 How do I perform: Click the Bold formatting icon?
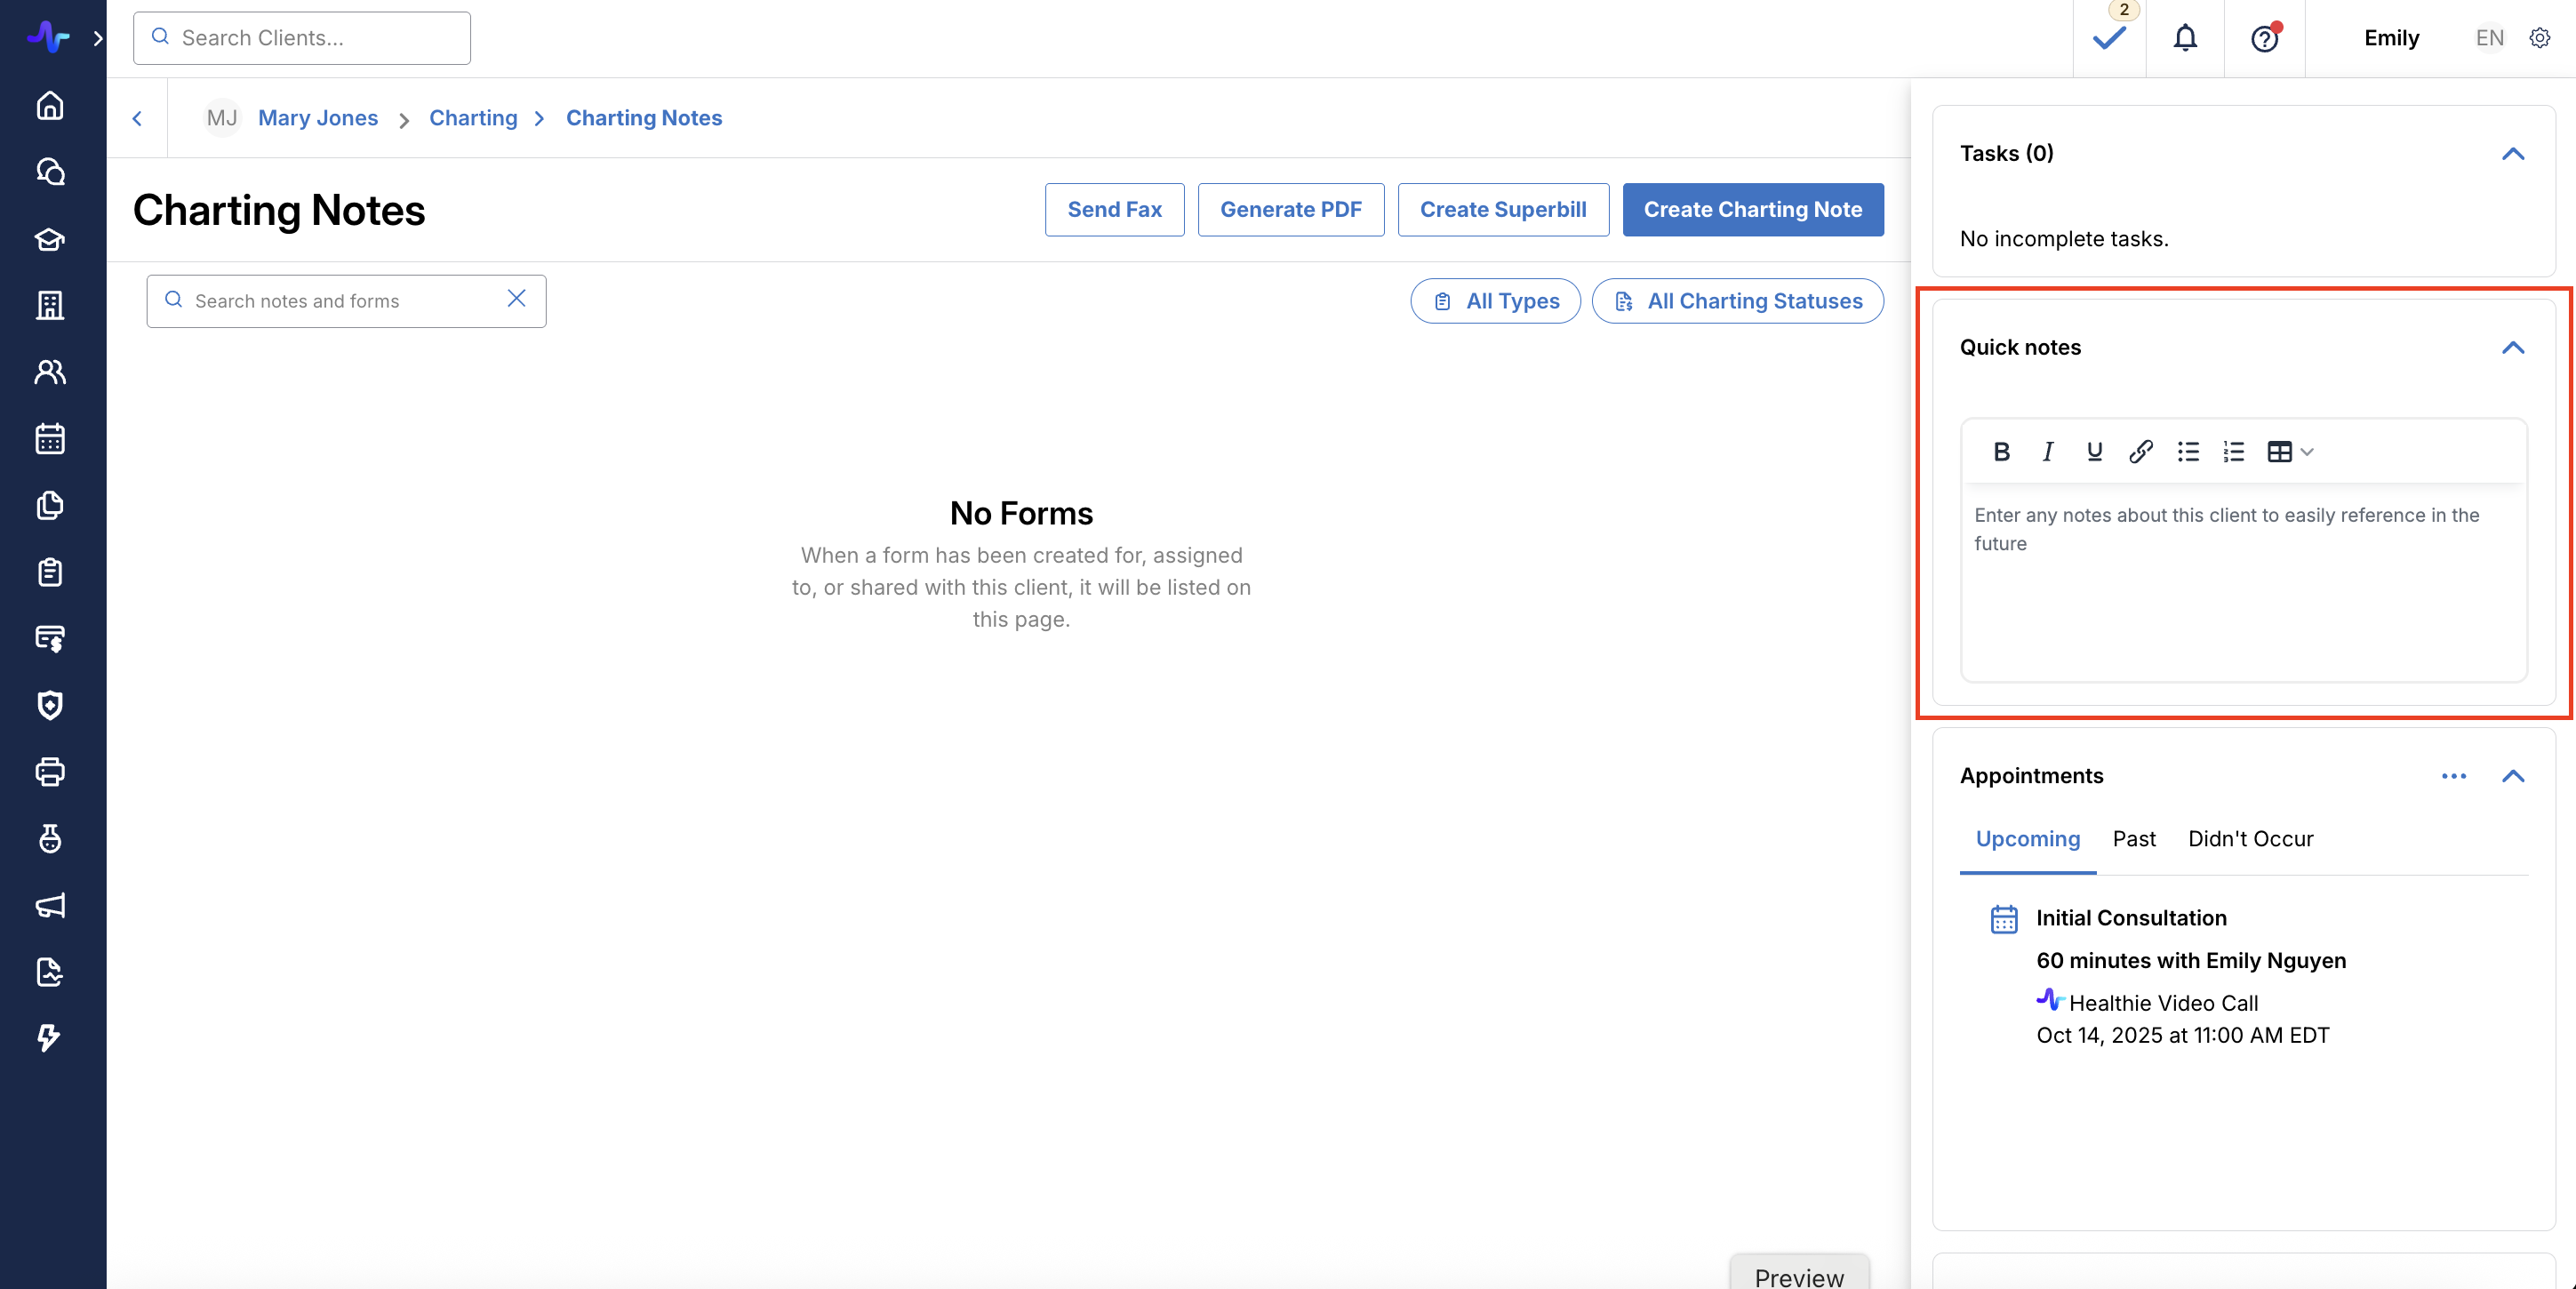click(2001, 452)
